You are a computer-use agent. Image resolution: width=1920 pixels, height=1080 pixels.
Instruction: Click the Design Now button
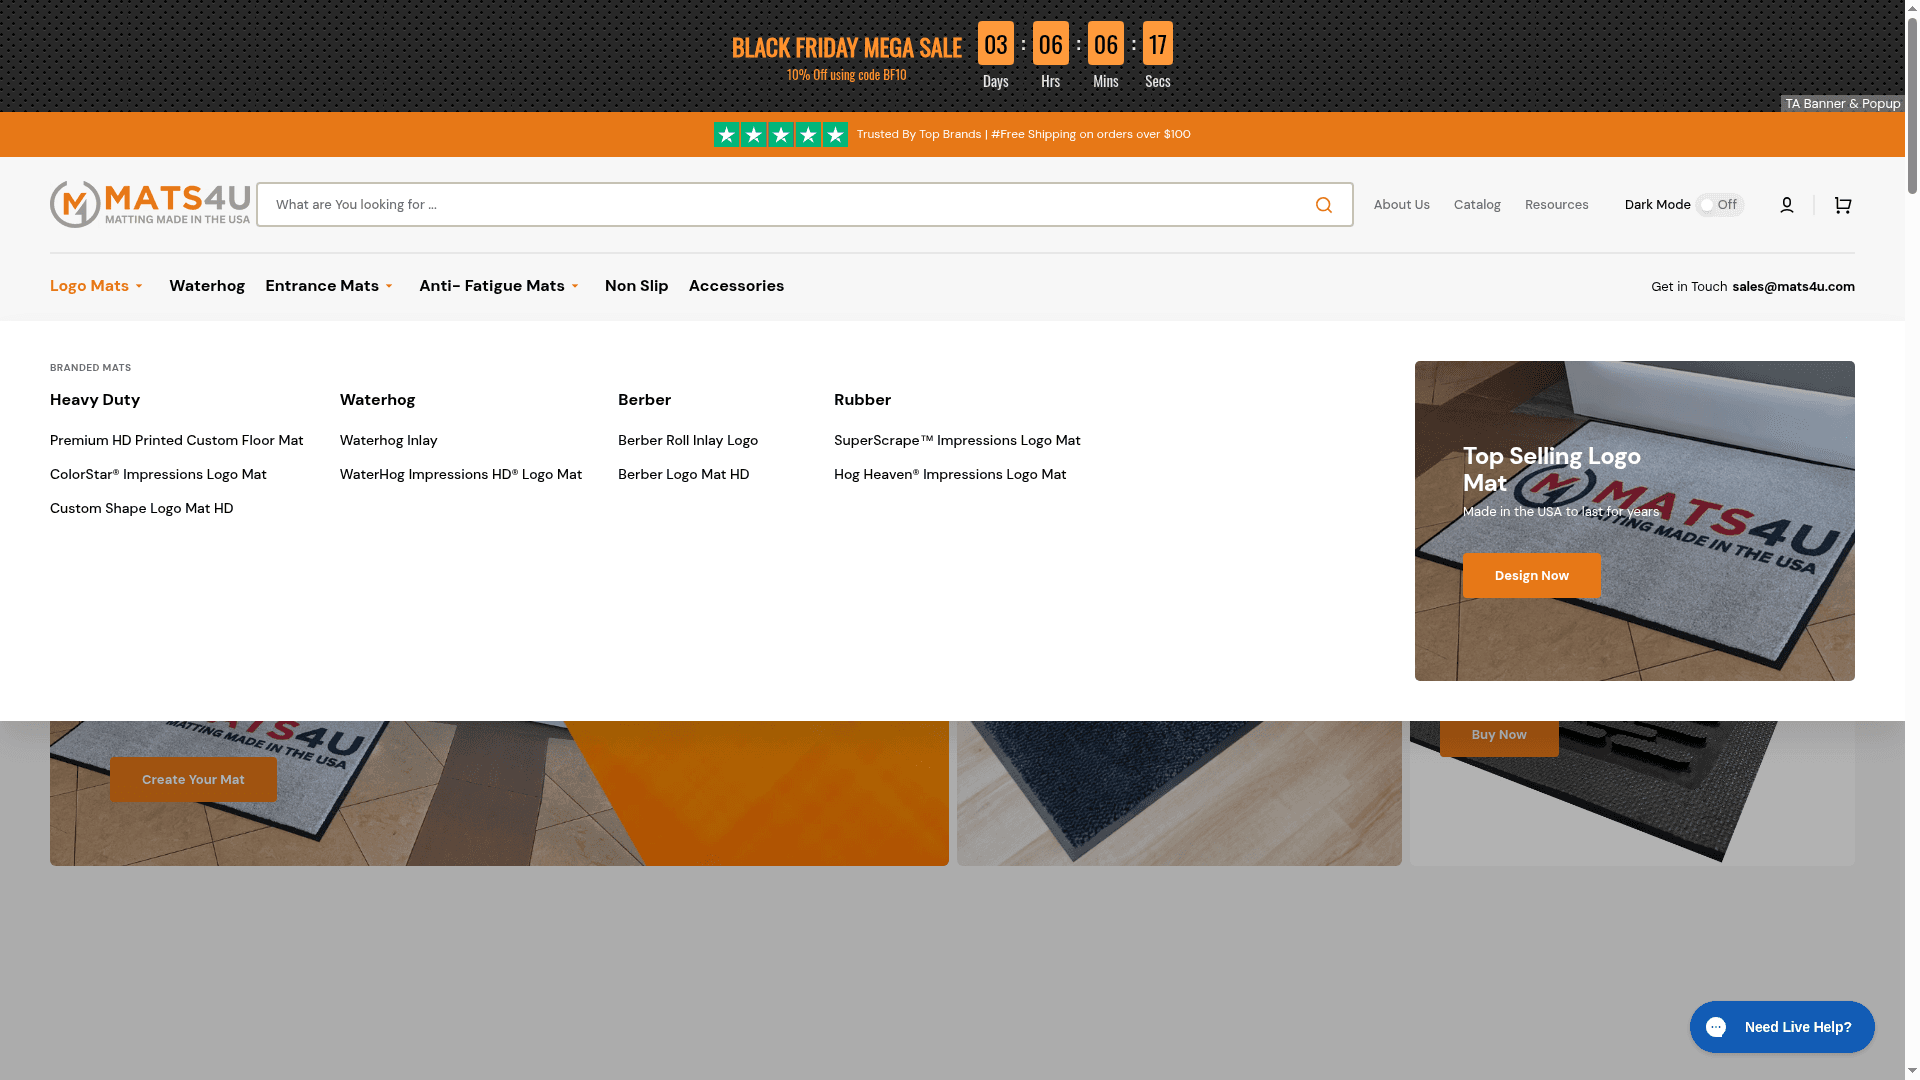point(1531,575)
